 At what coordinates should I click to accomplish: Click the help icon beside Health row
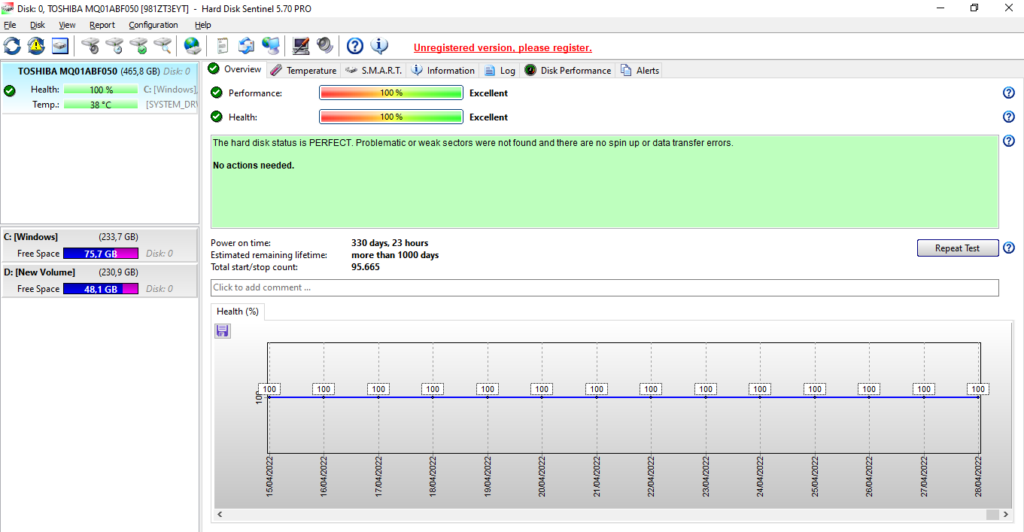[1009, 117]
